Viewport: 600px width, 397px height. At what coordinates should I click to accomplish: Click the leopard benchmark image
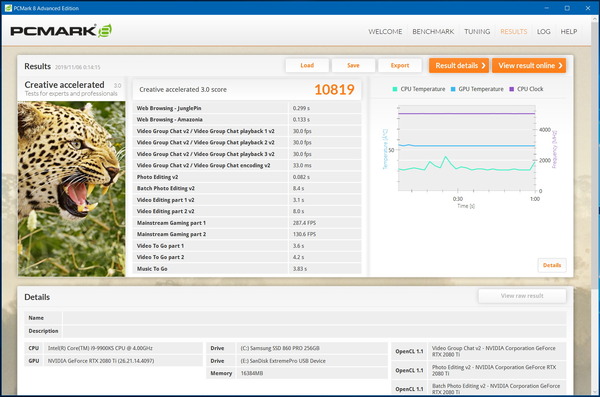tap(72, 189)
